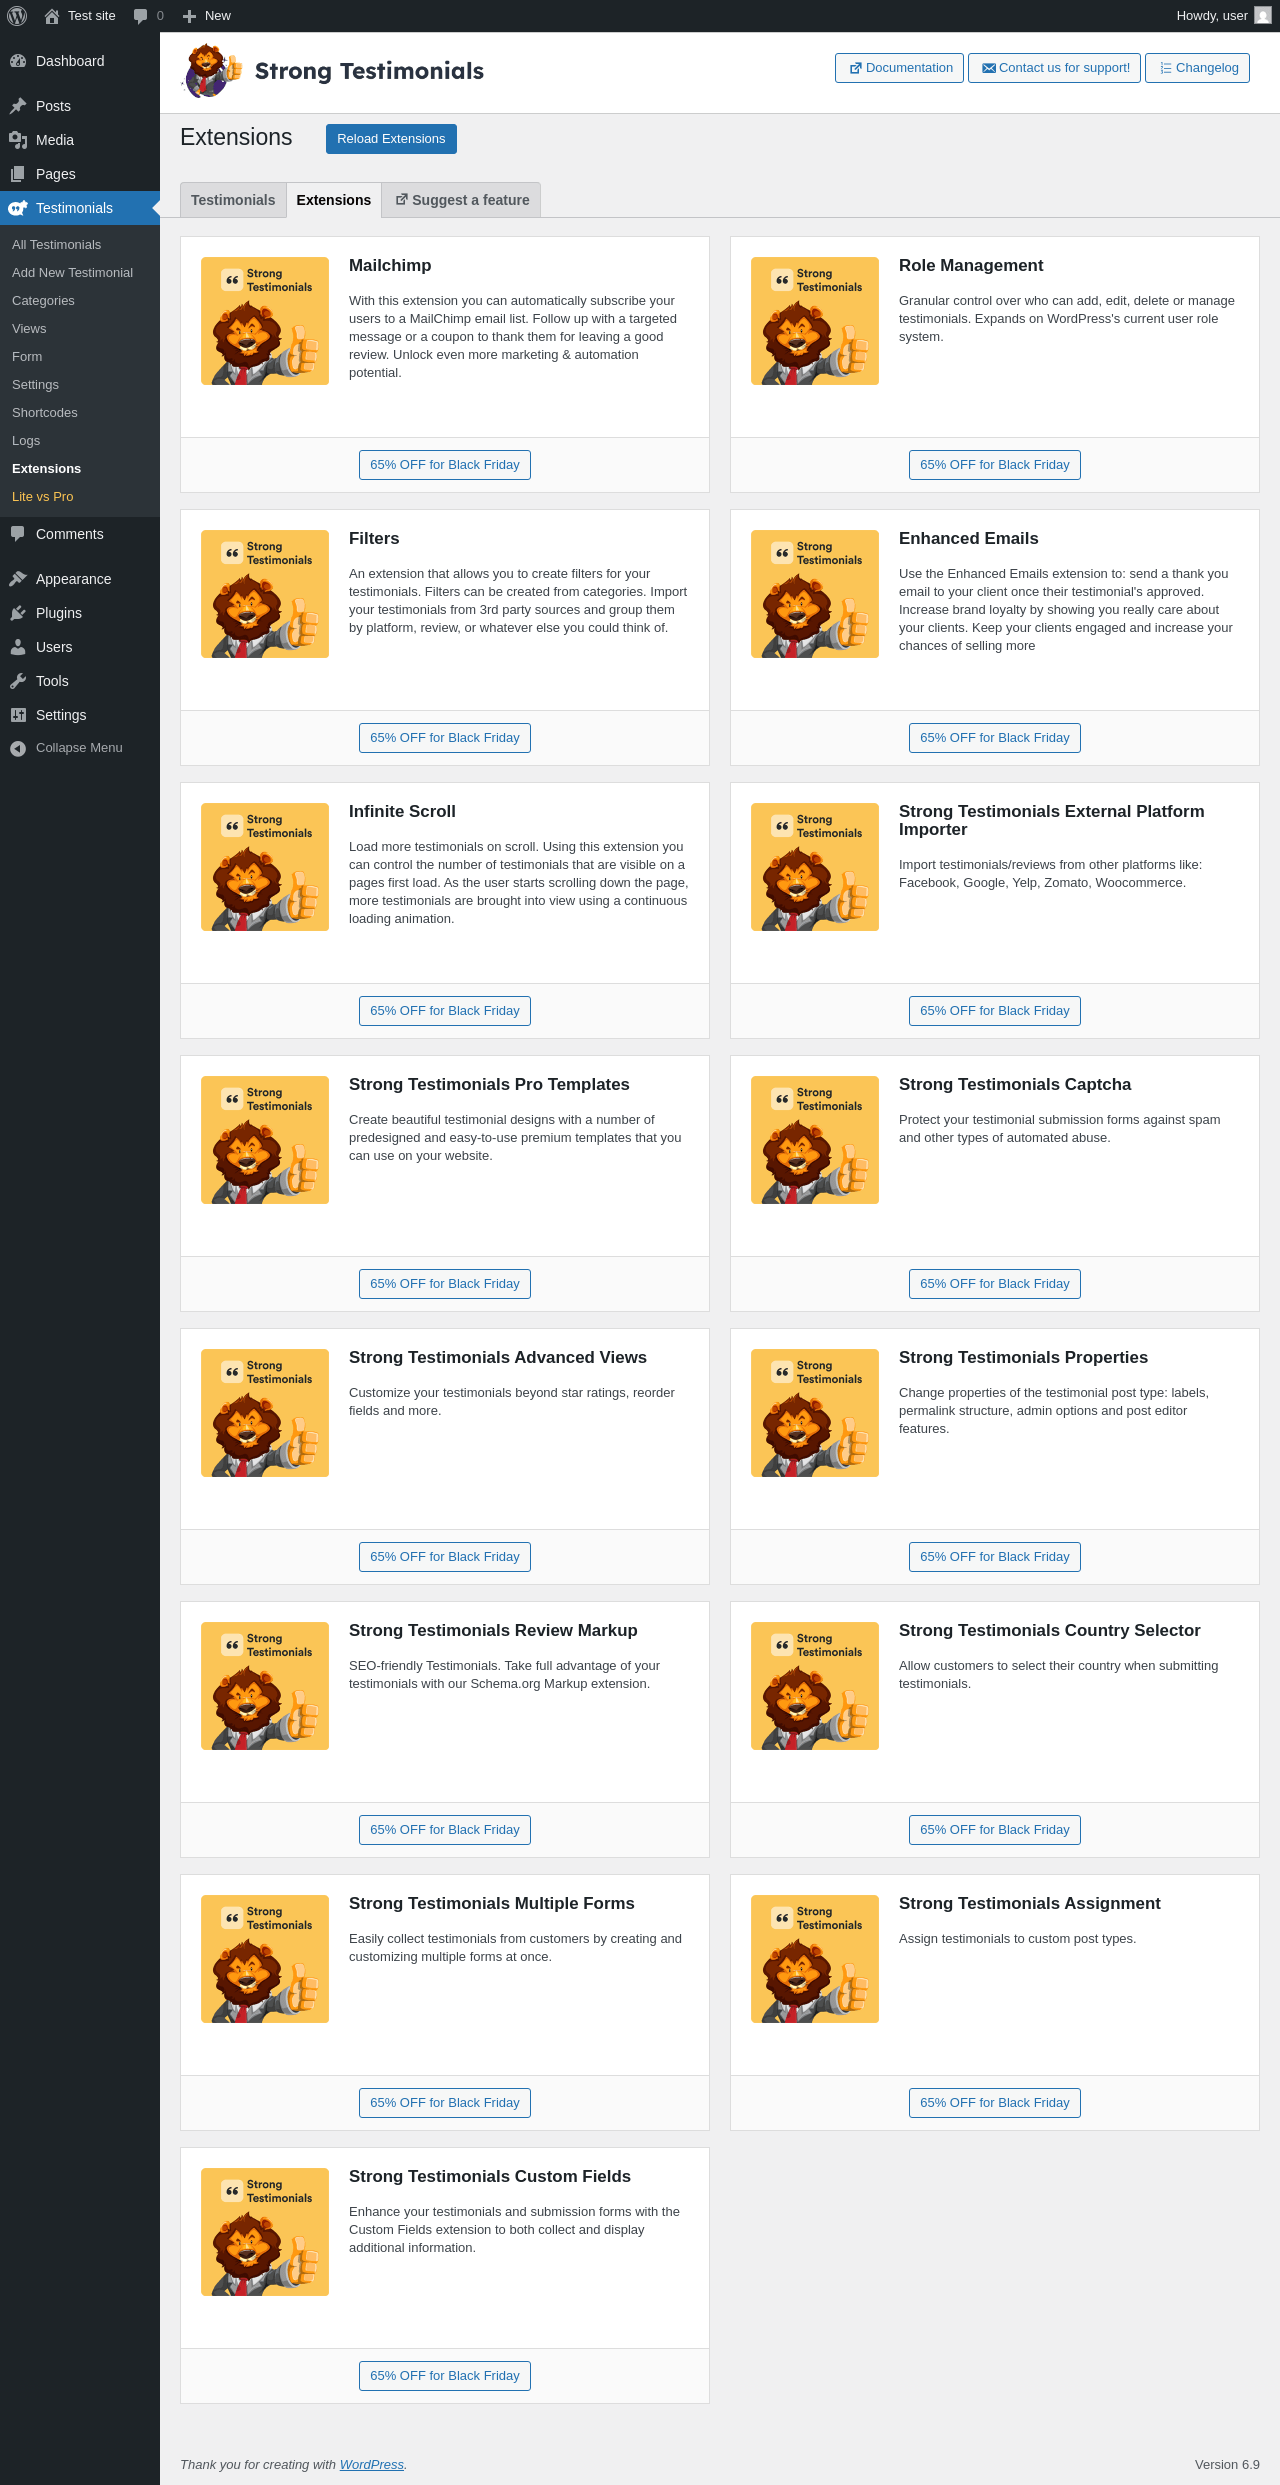
Task: Click Black Friday offer under Properties
Action: 995,1557
